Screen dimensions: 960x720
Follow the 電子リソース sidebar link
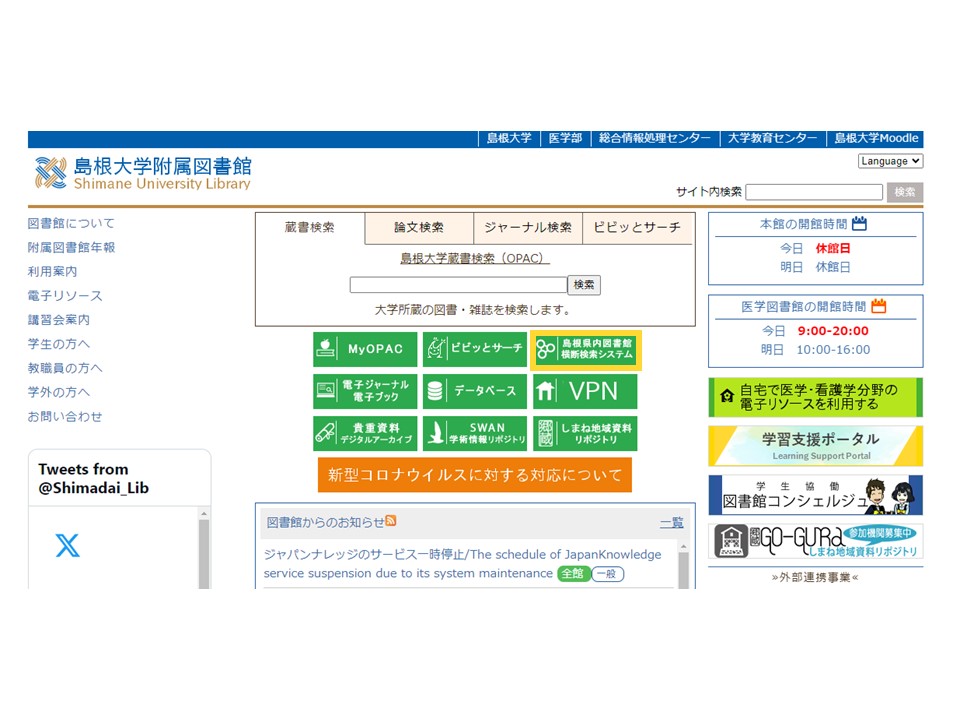point(65,296)
